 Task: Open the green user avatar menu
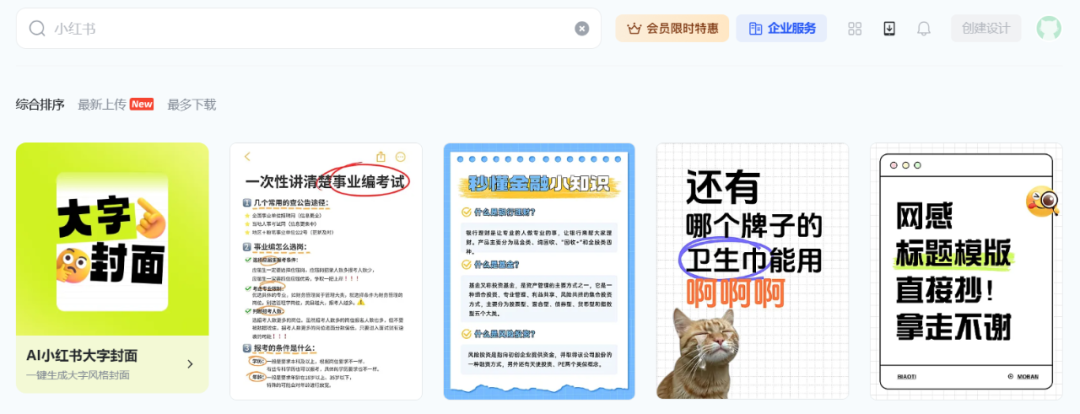click(x=1049, y=29)
